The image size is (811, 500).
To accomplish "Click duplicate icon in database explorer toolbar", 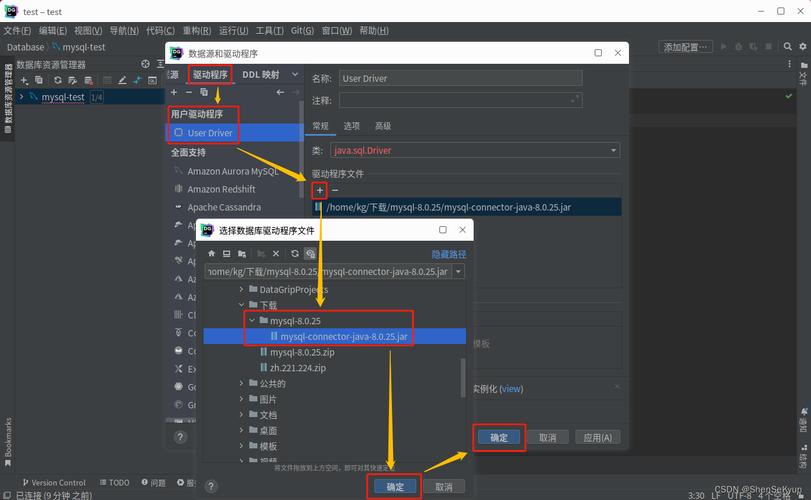I will click(39, 80).
